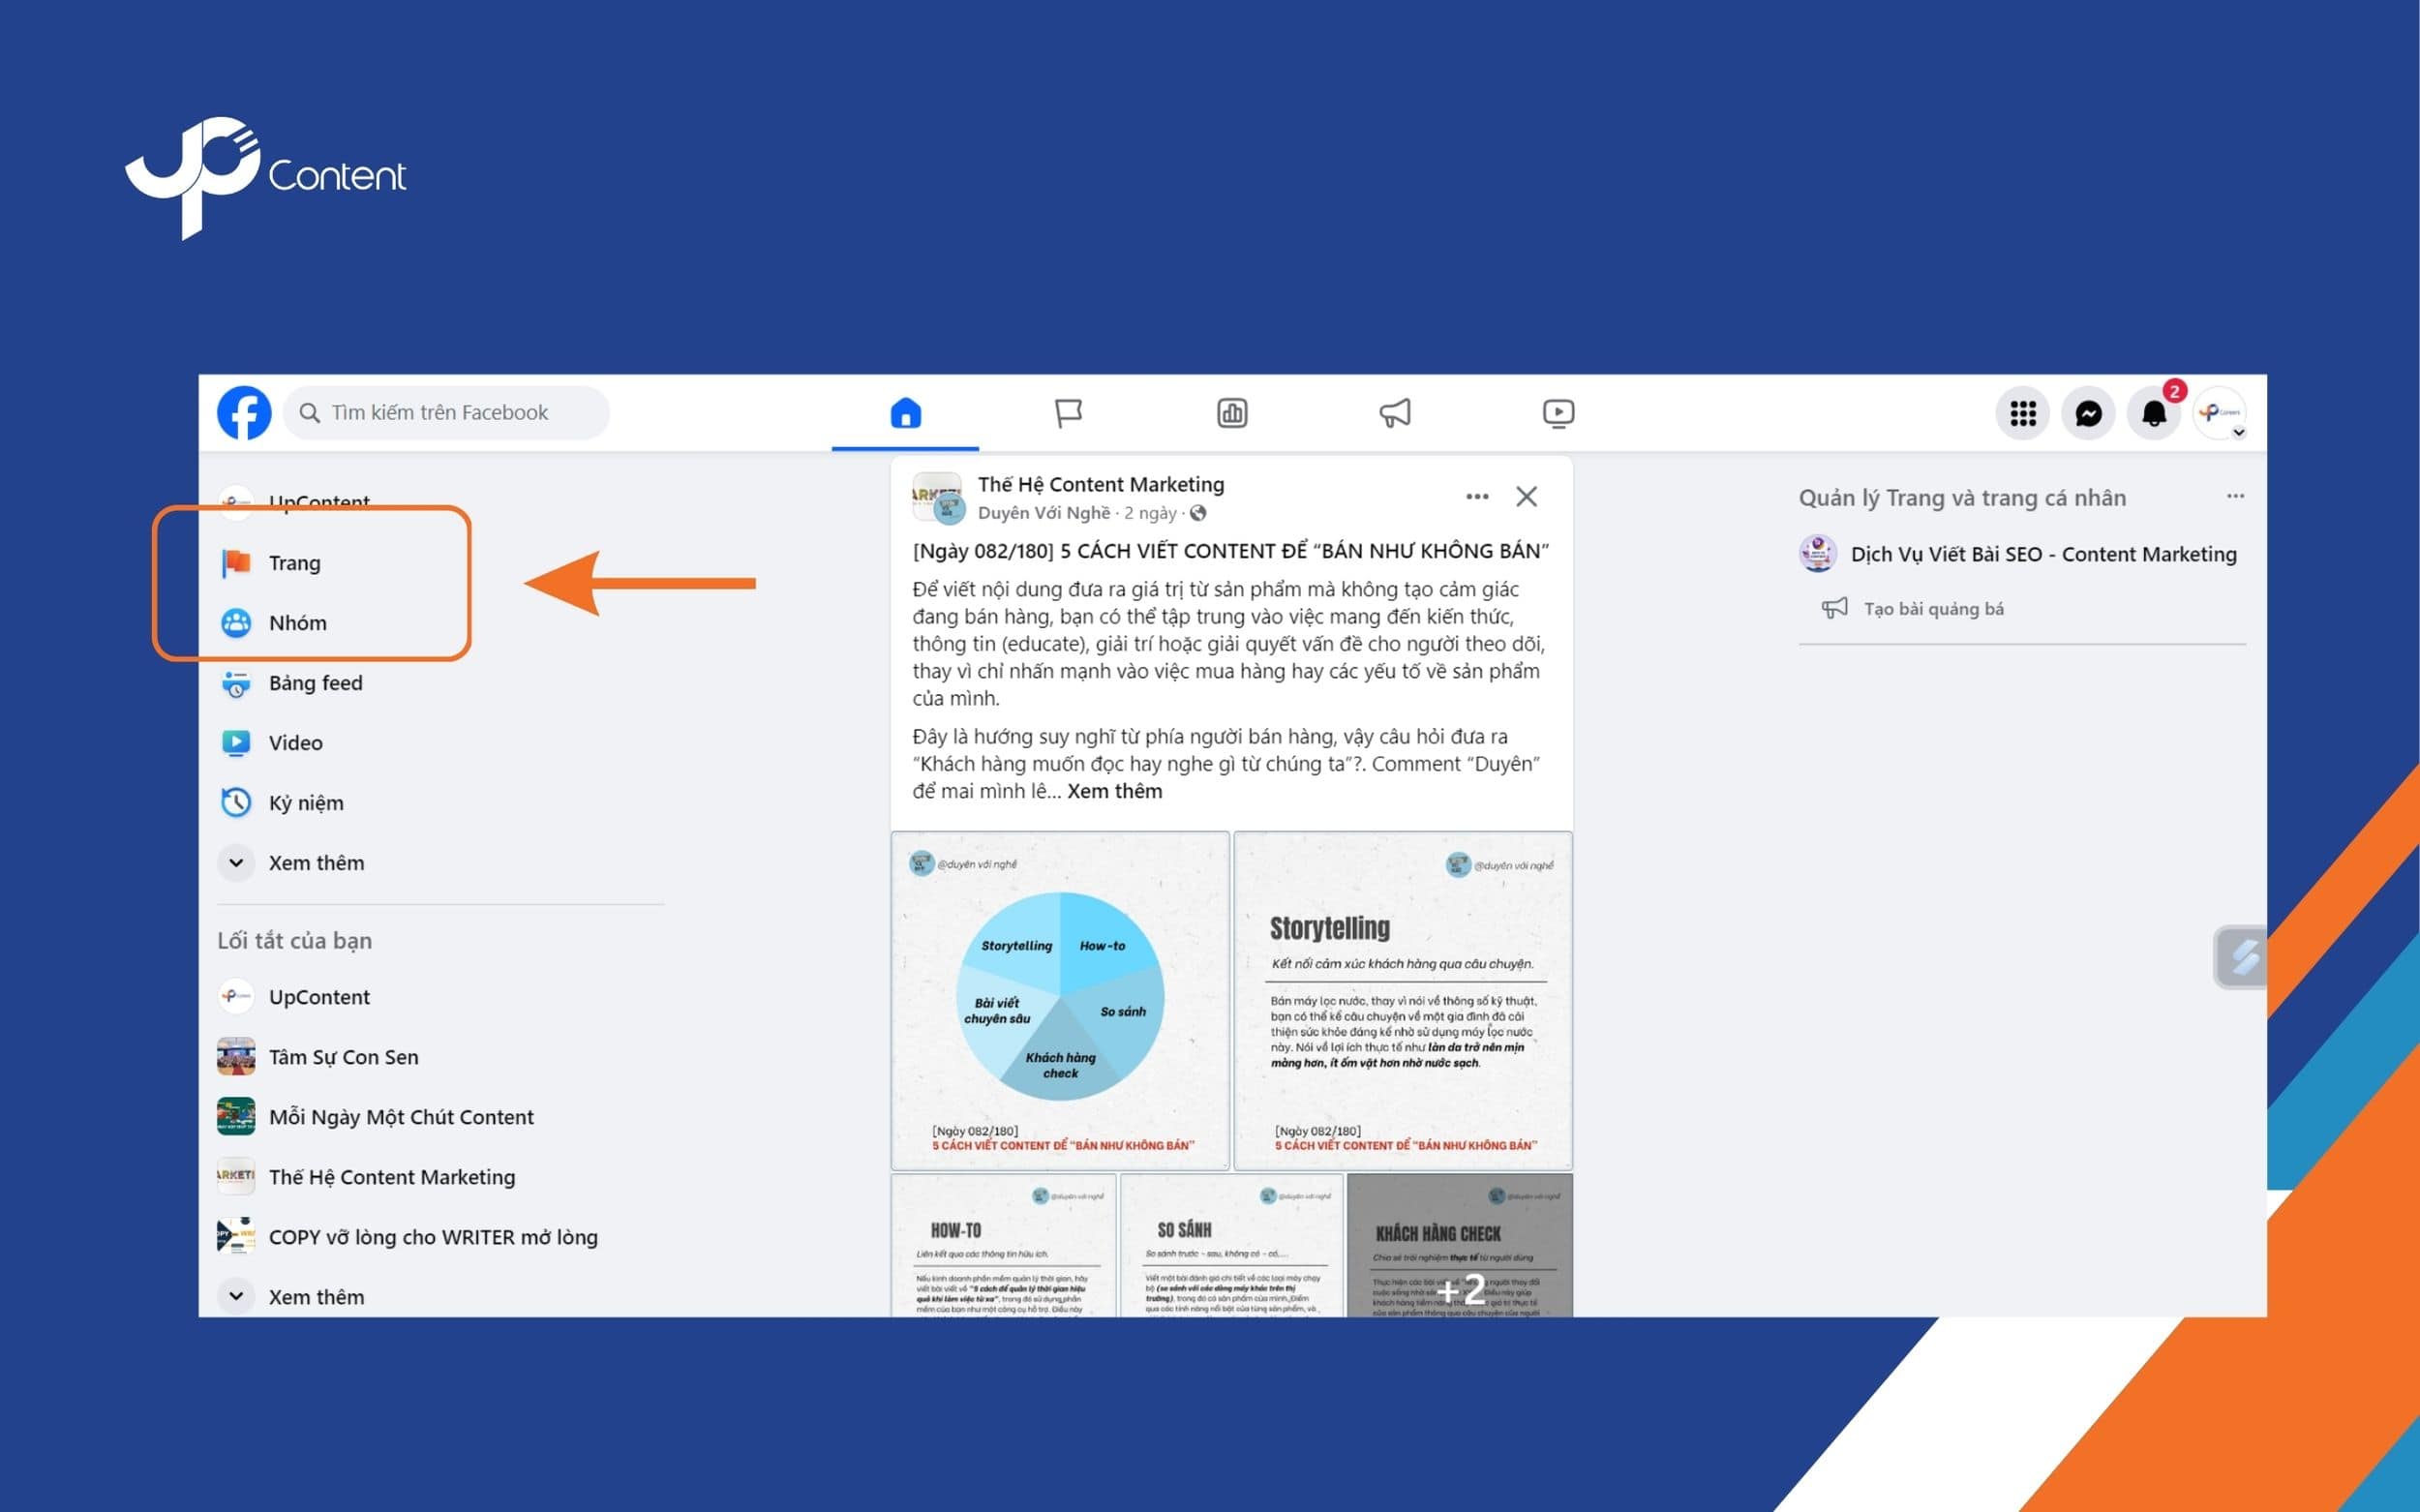
Task: Expand Lối tắt với Xem thêm
Action: click(317, 1296)
